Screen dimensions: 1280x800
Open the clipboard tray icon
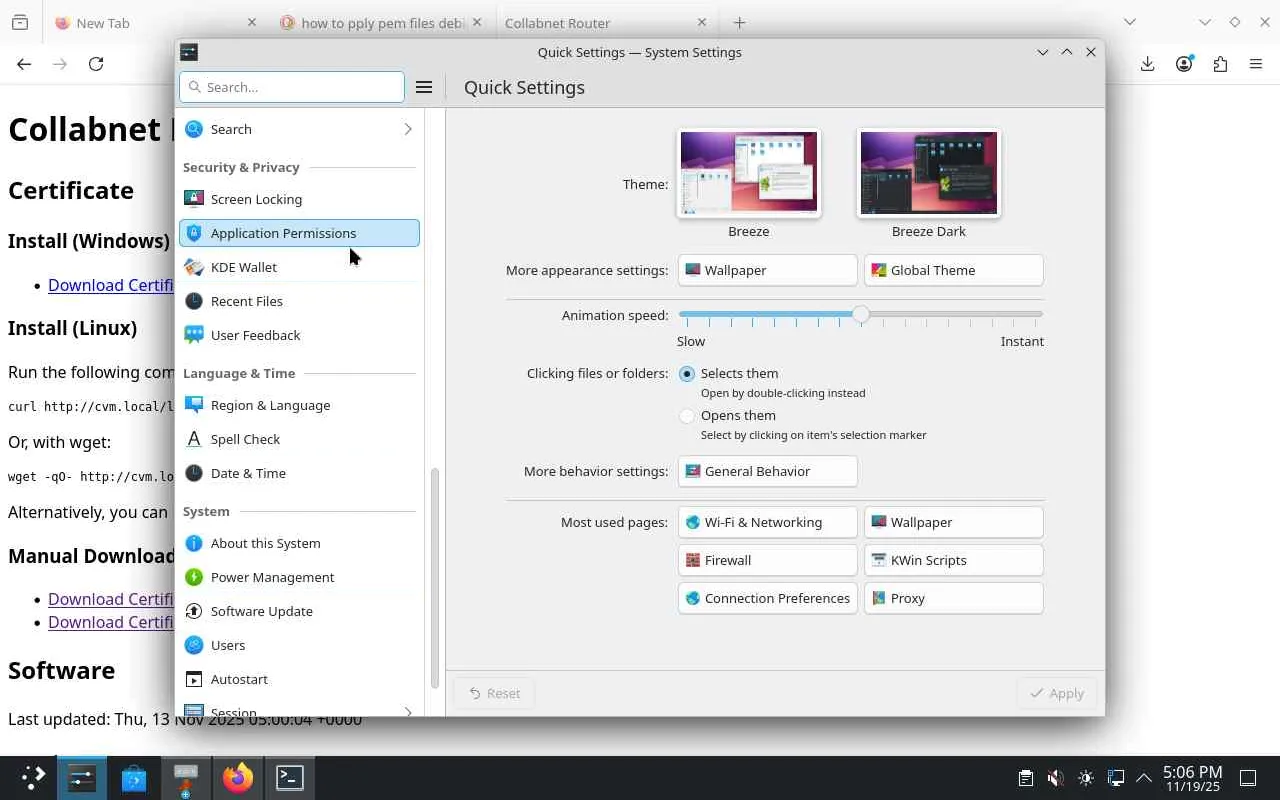[1025, 778]
